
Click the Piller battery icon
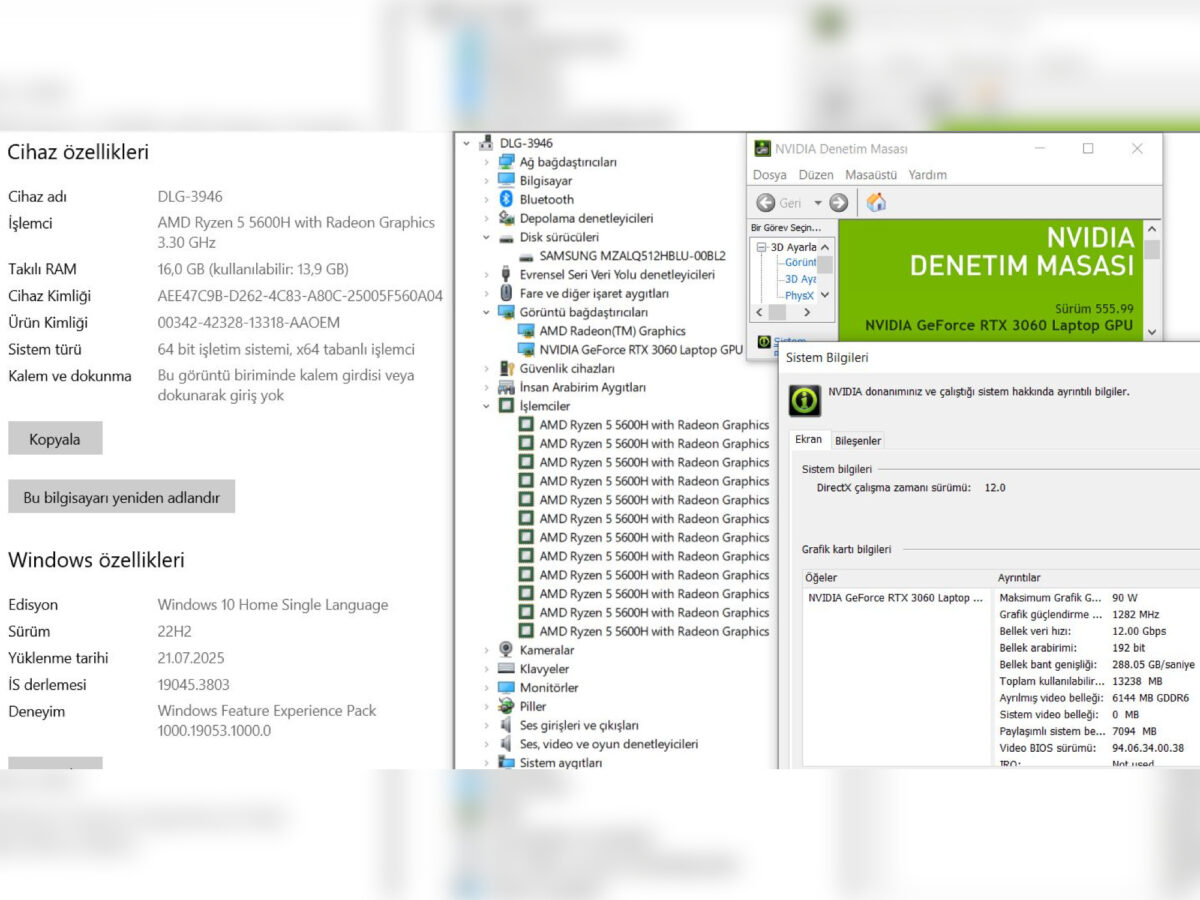(506, 706)
